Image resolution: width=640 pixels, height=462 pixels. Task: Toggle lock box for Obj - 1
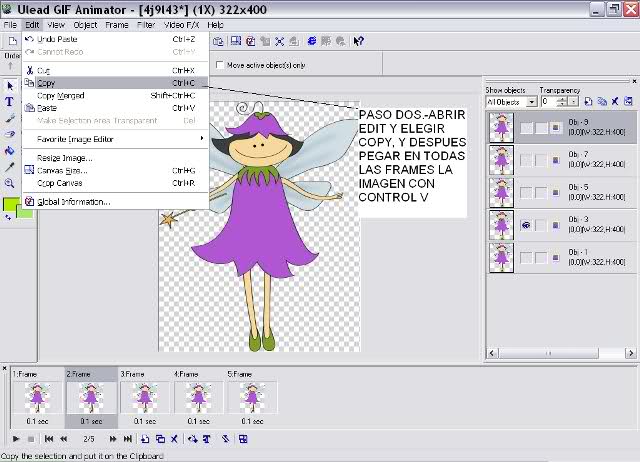541,258
